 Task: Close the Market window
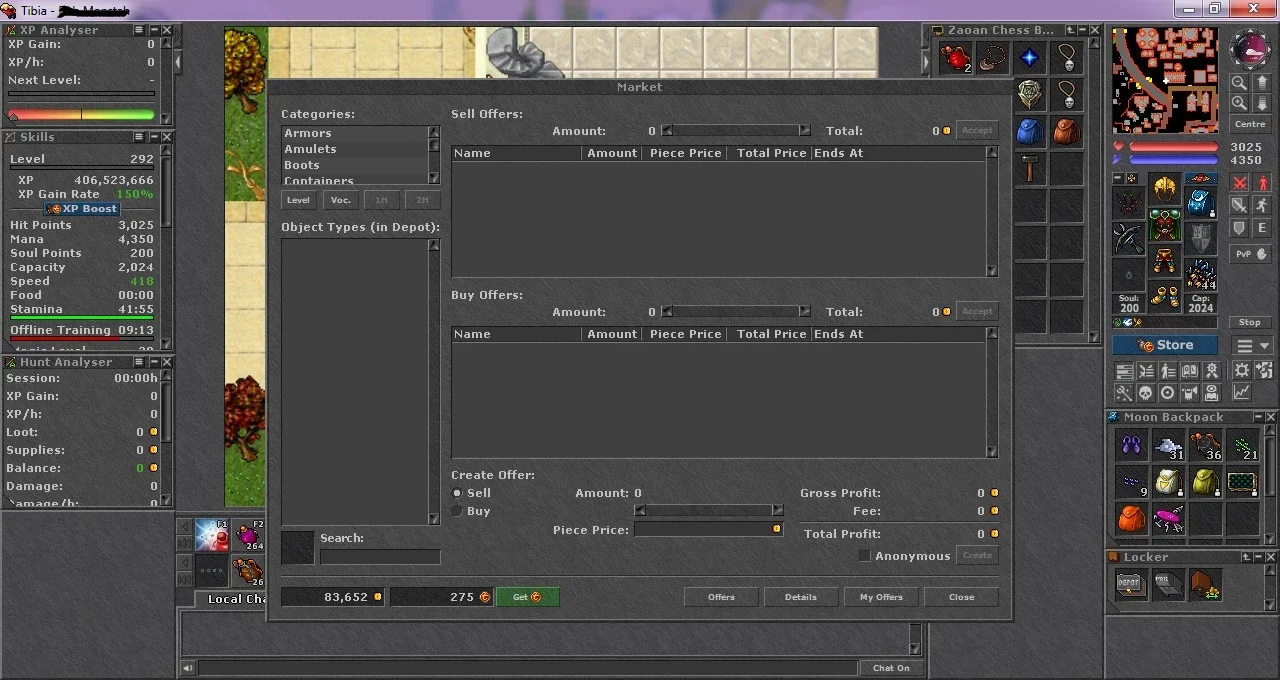961,597
